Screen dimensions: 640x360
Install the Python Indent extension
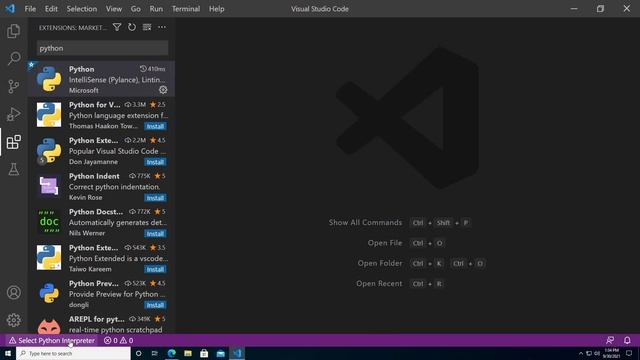(x=155, y=198)
